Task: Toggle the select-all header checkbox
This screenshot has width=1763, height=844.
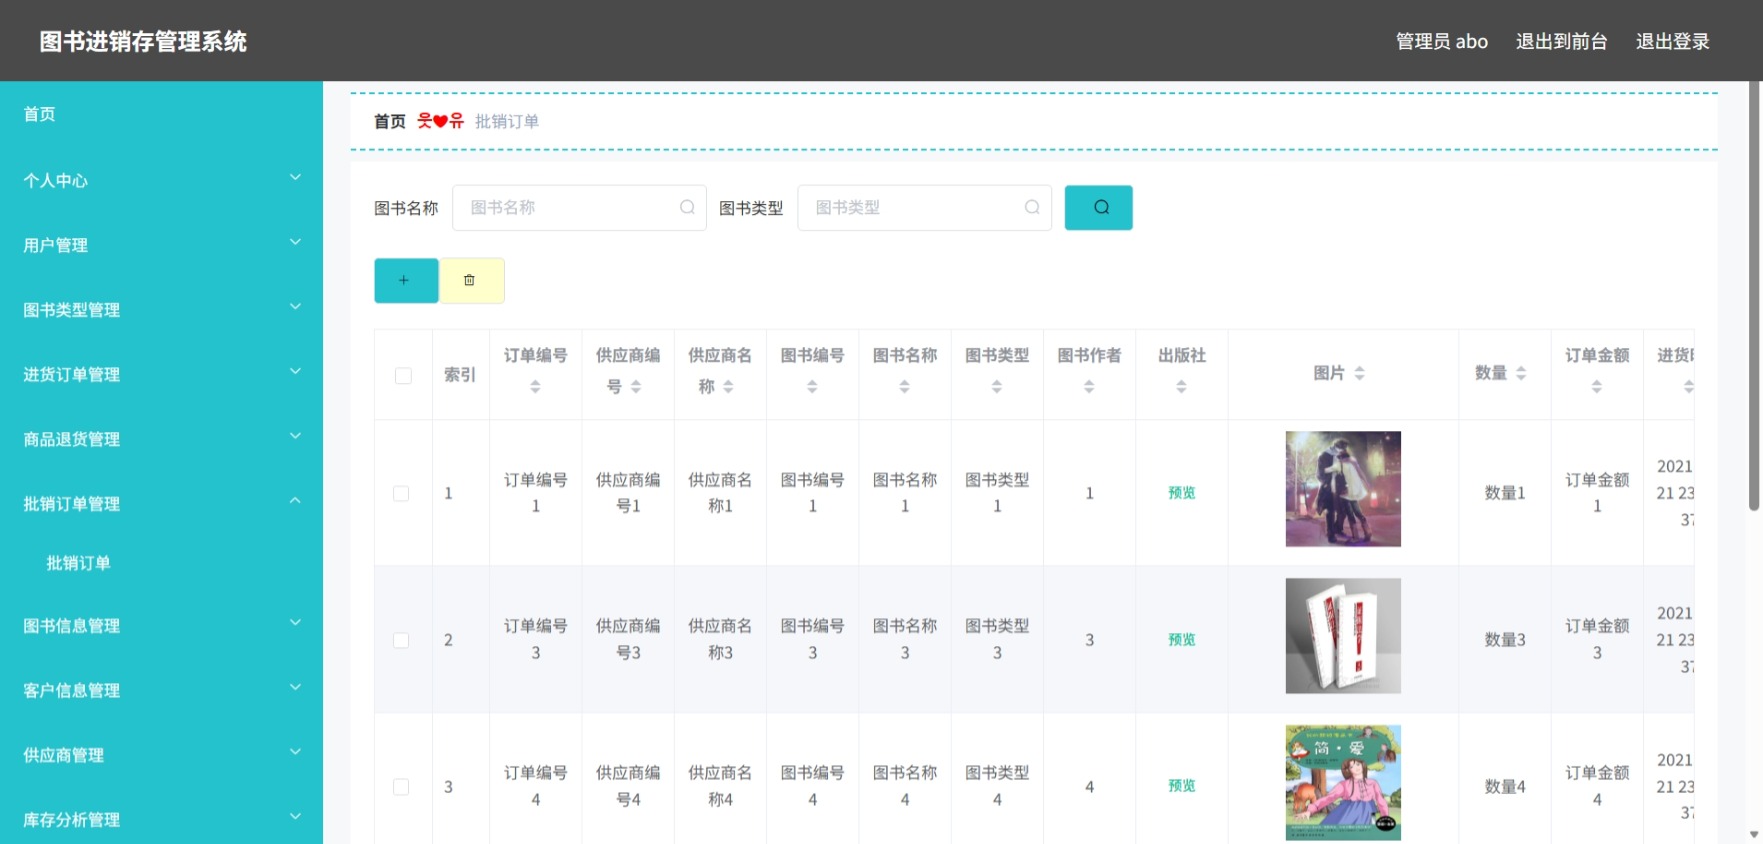Action: [403, 375]
